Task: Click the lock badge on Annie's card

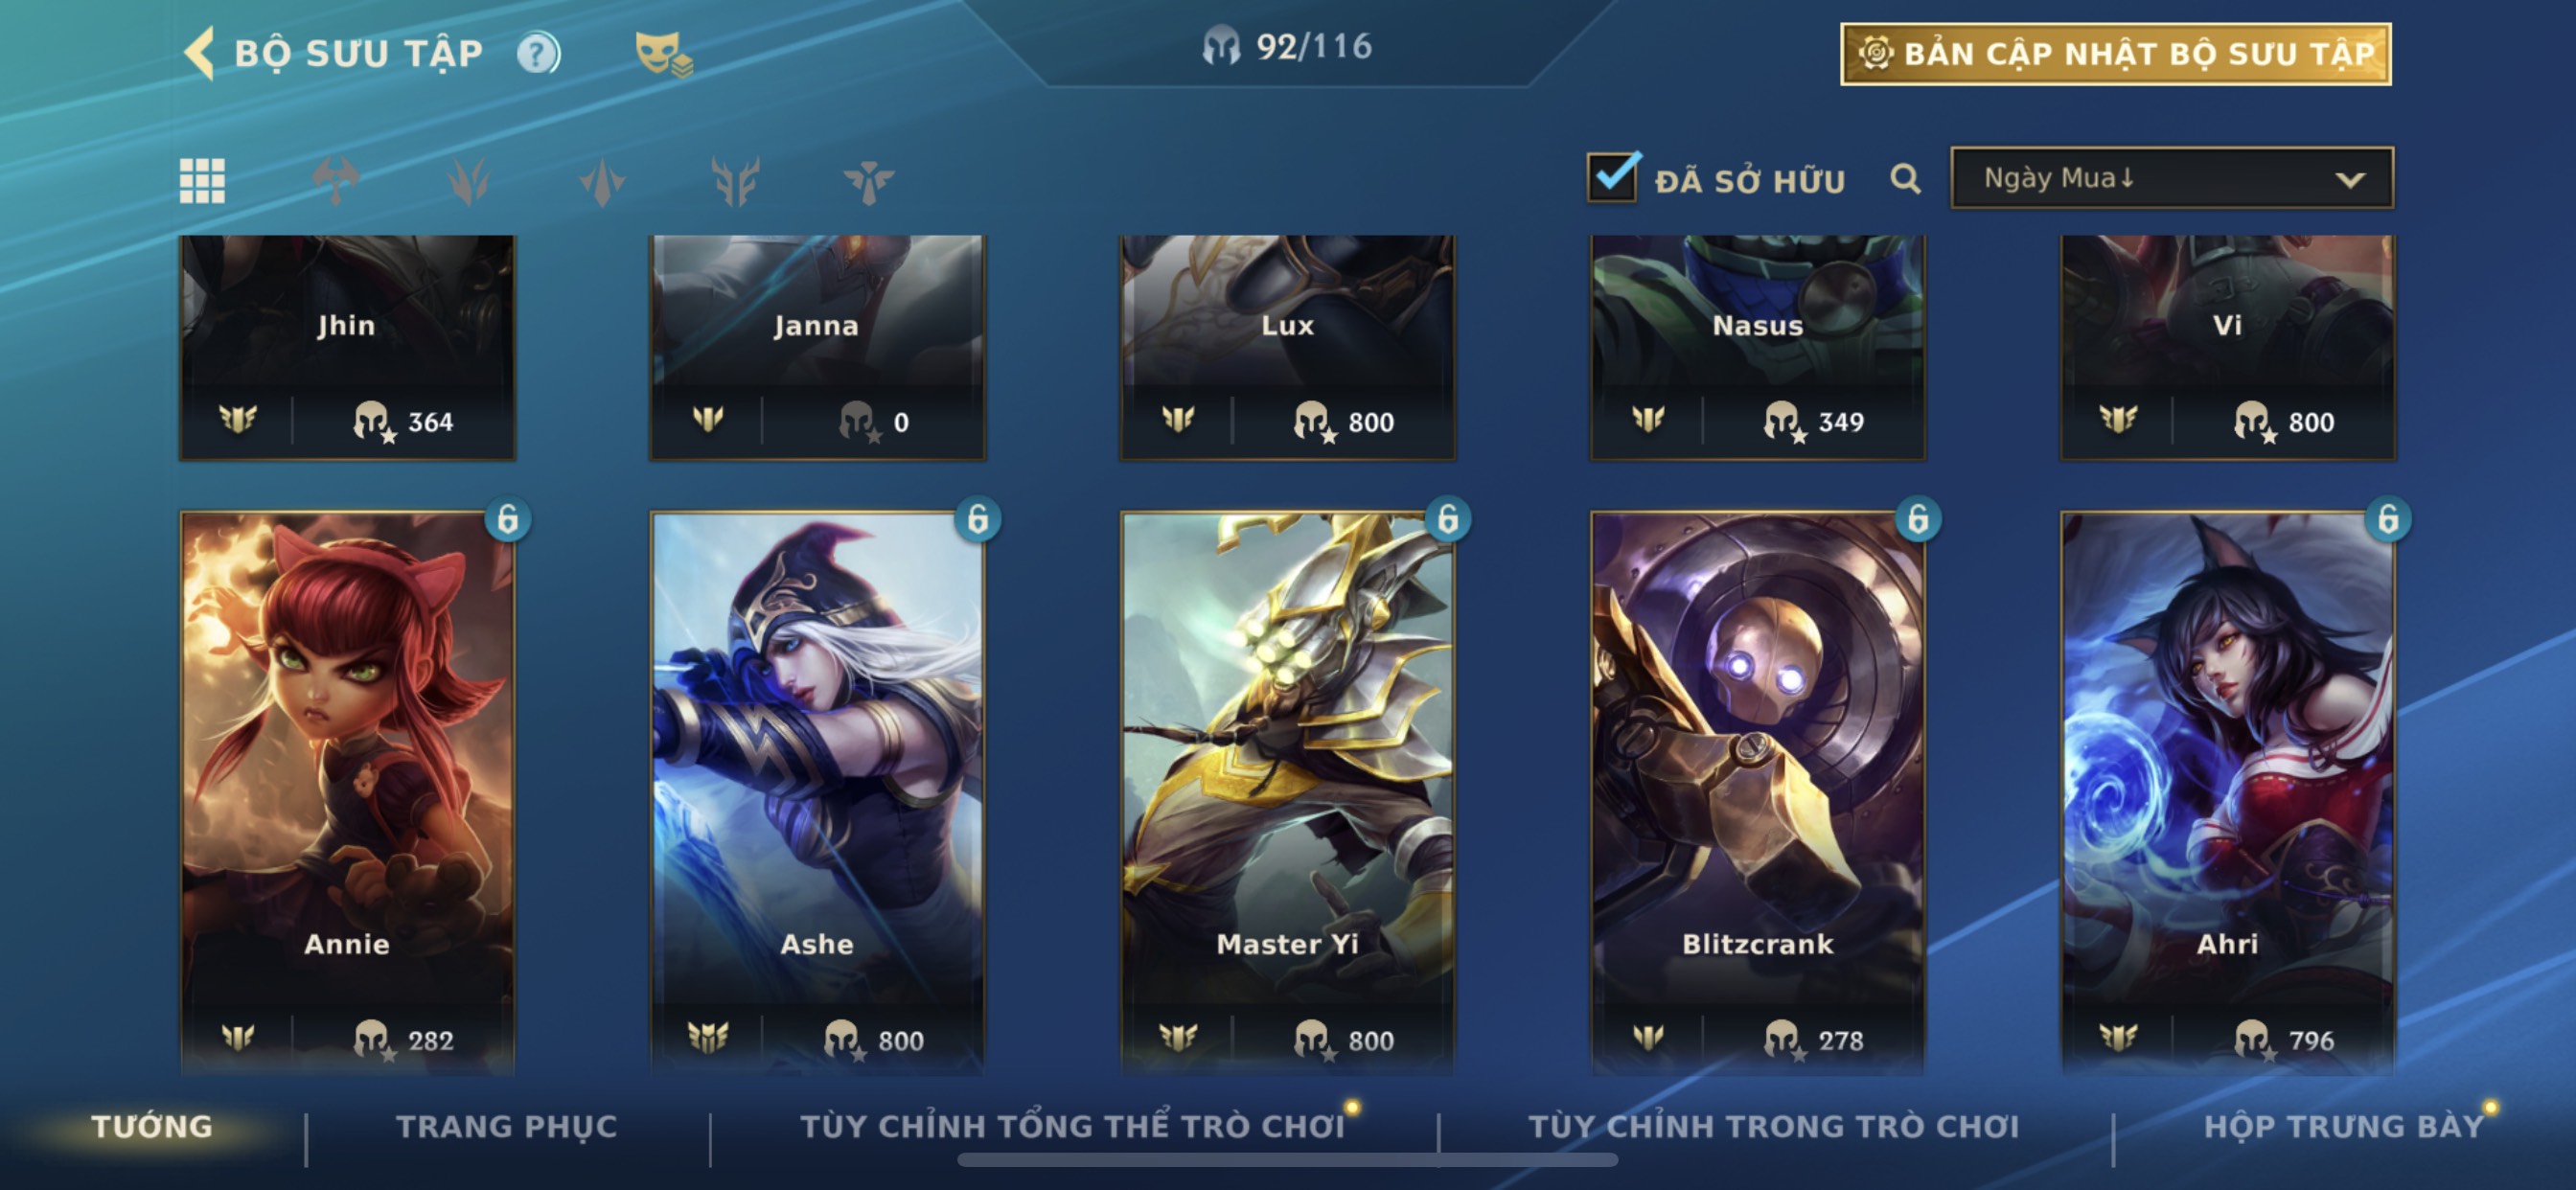Action: [508, 519]
